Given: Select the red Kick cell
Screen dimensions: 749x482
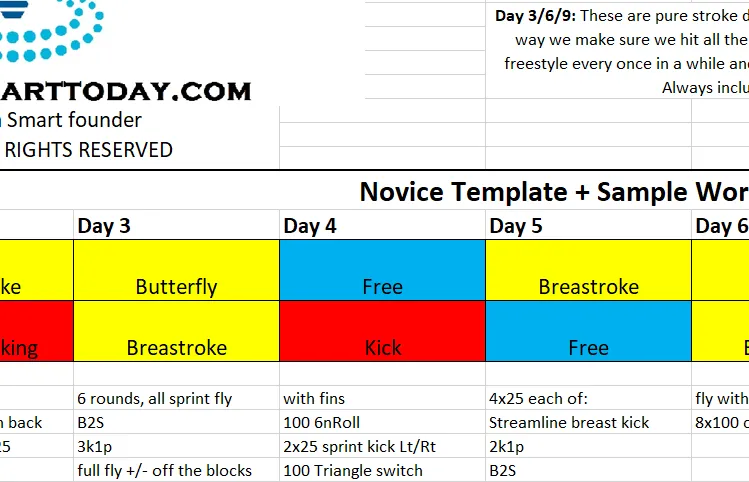Looking at the screenshot, I should 382,331.
